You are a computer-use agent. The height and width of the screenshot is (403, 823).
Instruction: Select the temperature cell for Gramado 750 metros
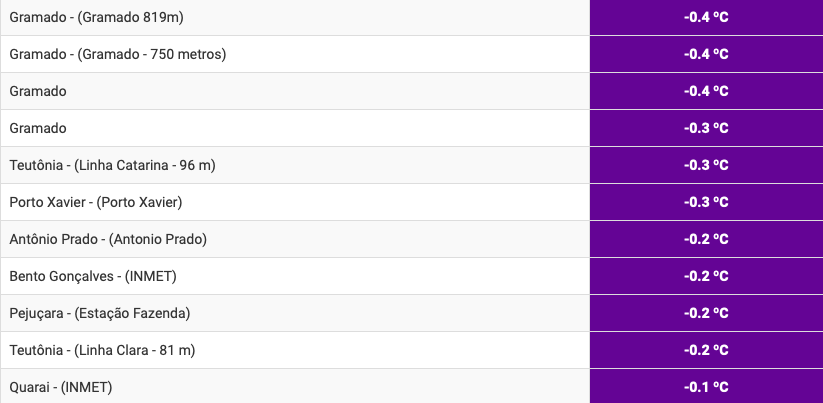[x=706, y=54]
